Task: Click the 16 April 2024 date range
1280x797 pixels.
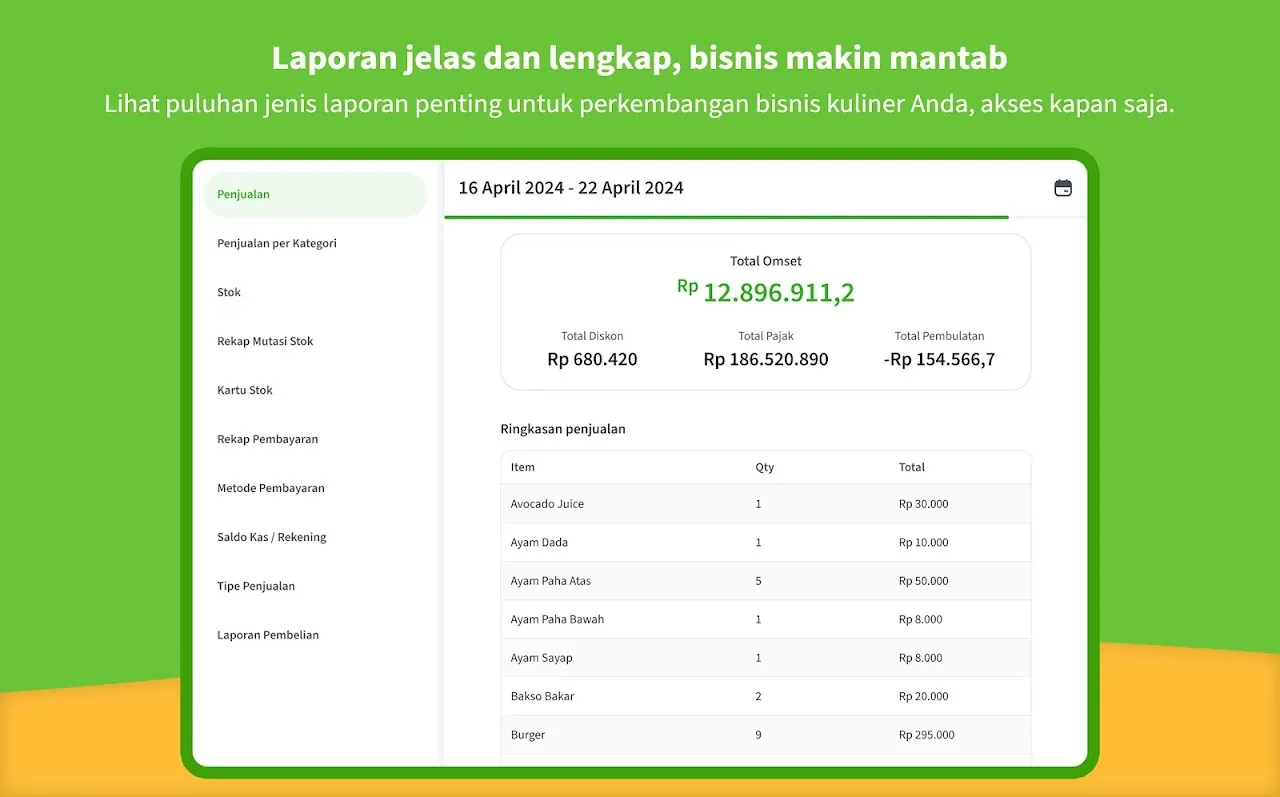Action: [571, 188]
